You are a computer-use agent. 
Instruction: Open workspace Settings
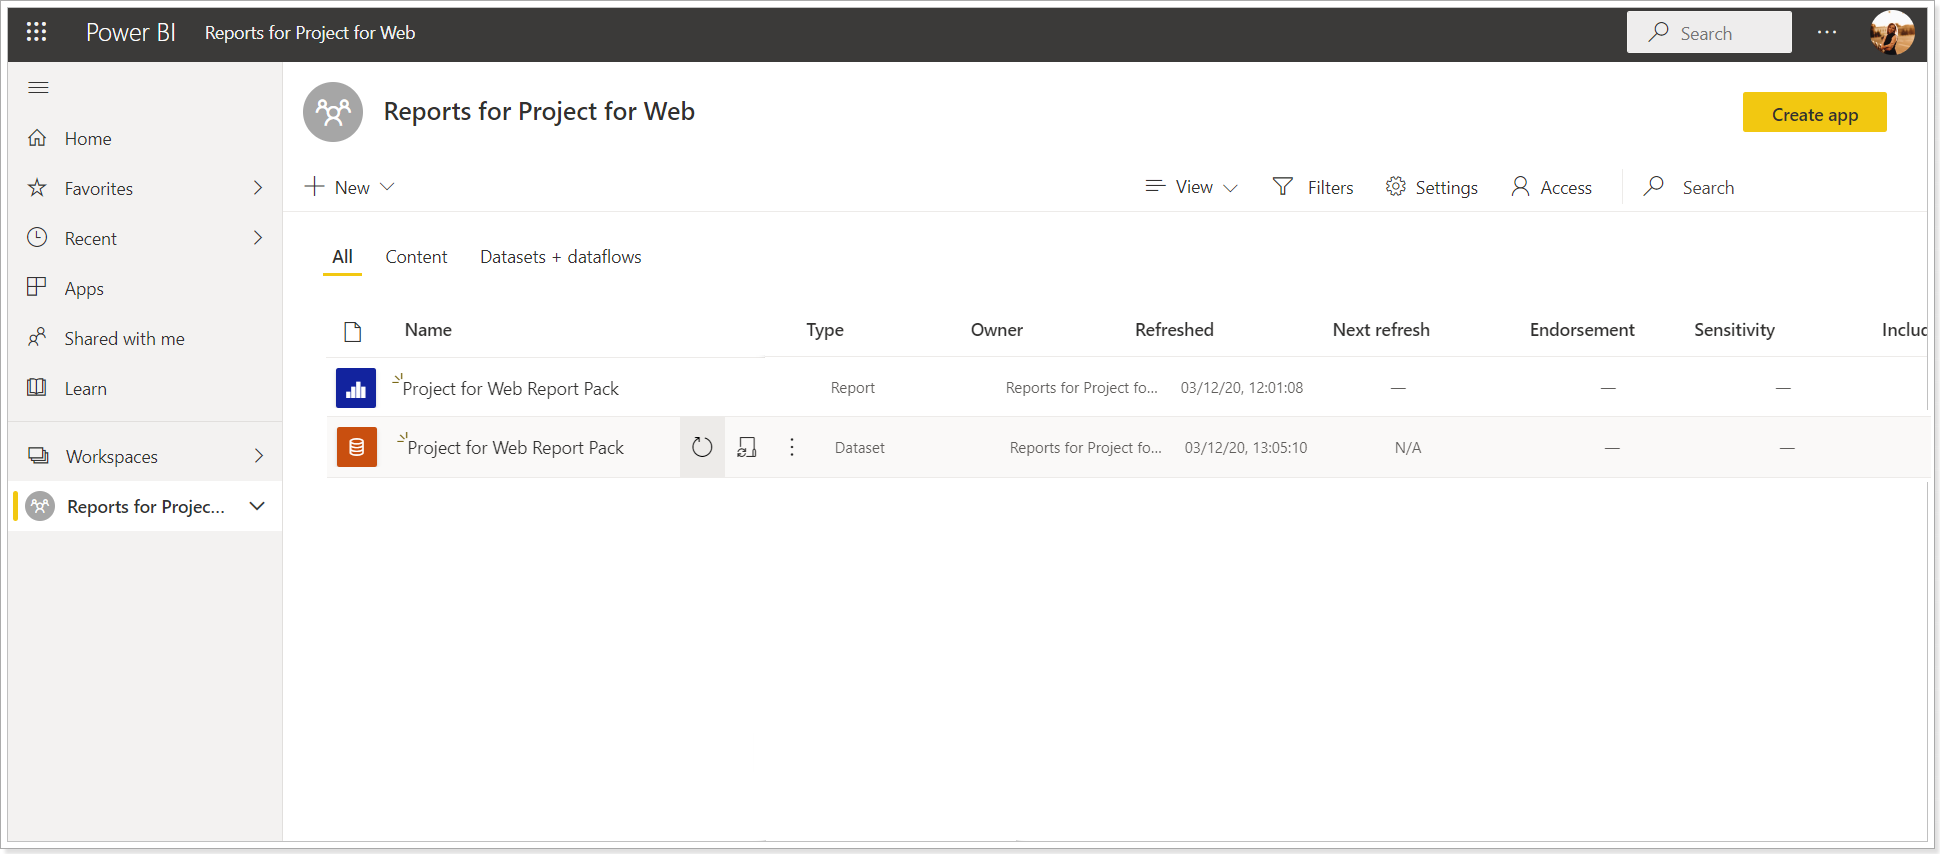(1432, 187)
